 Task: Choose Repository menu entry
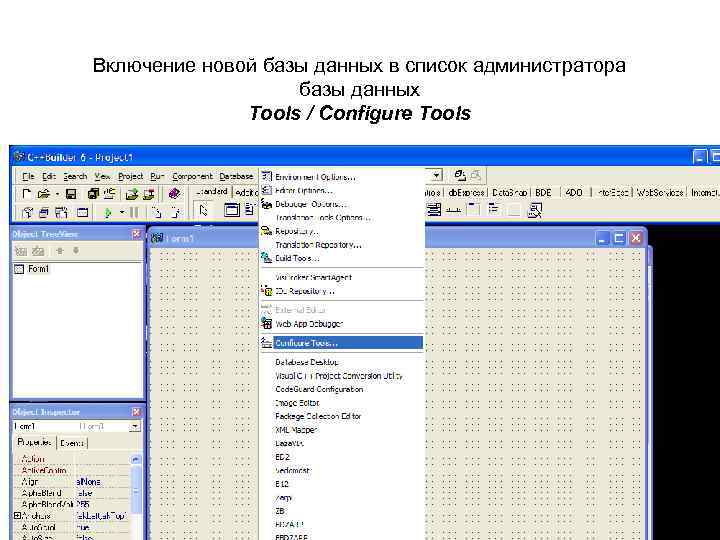coord(342,231)
